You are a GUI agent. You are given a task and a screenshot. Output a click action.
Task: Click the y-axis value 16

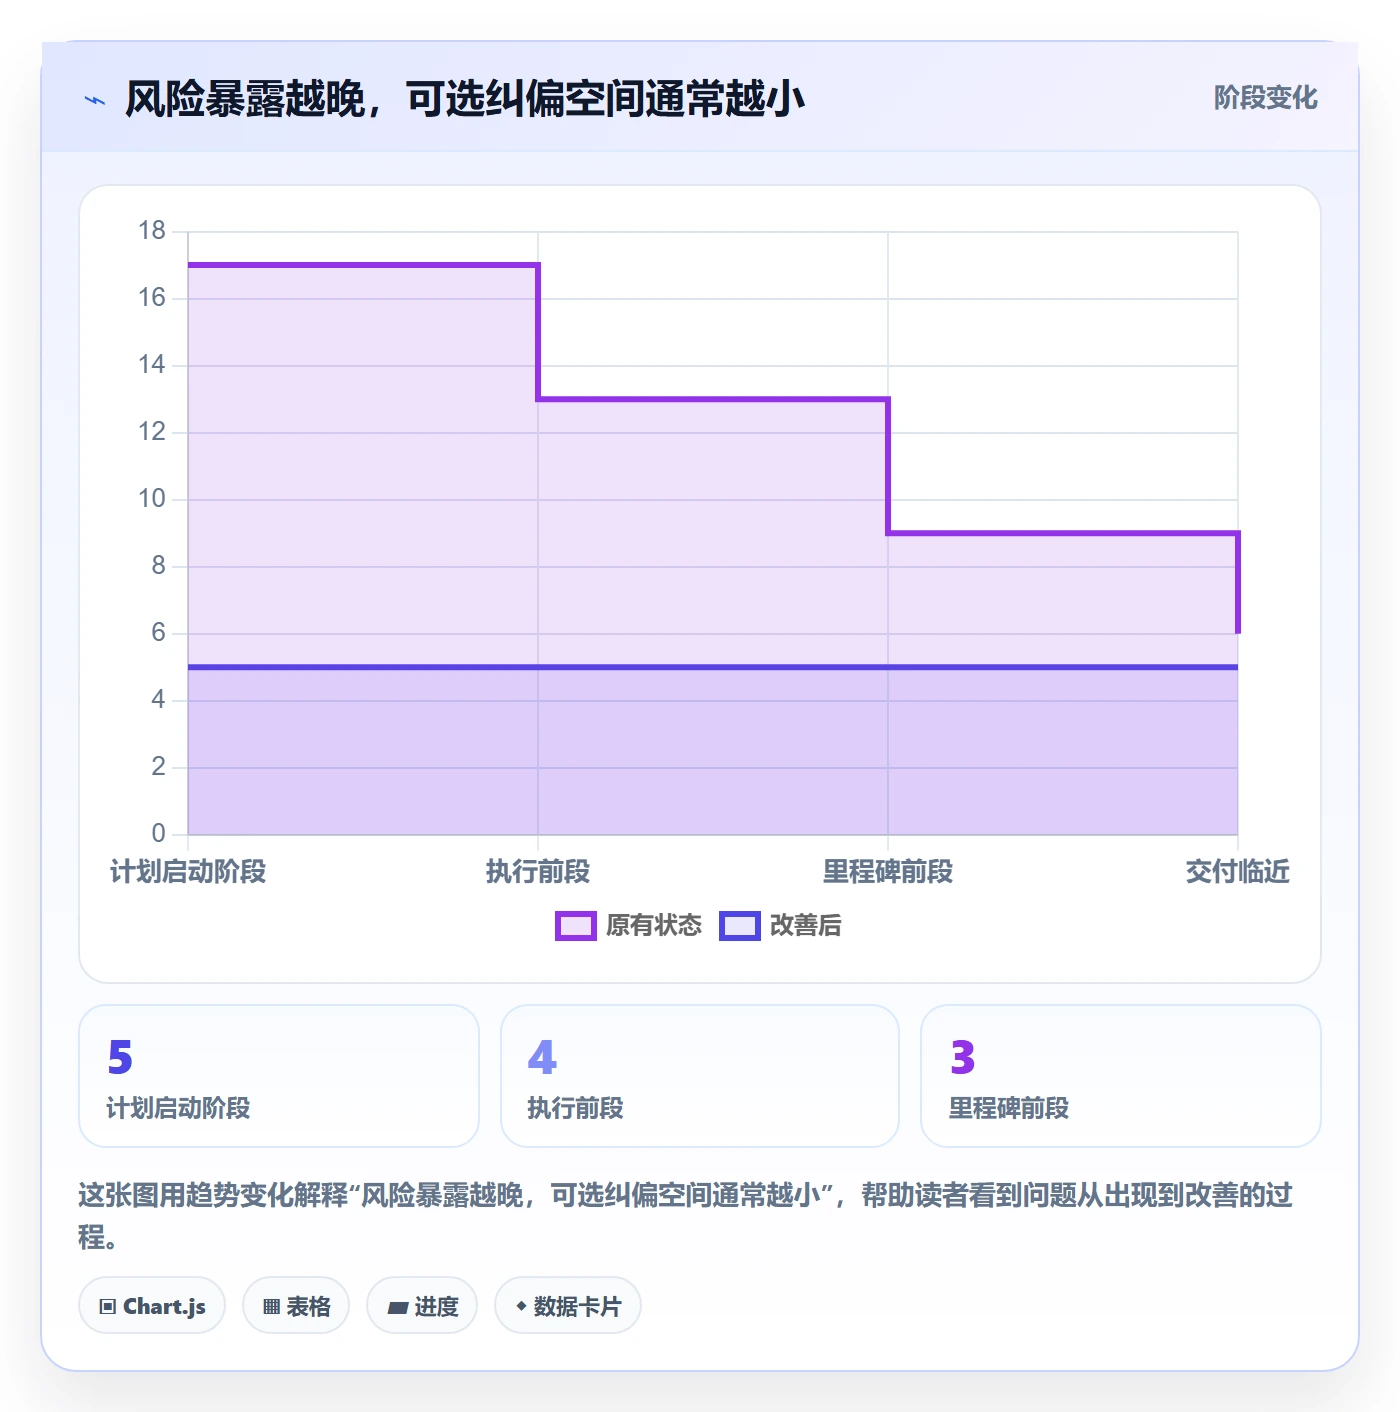pyautogui.click(x=152, y=298)
